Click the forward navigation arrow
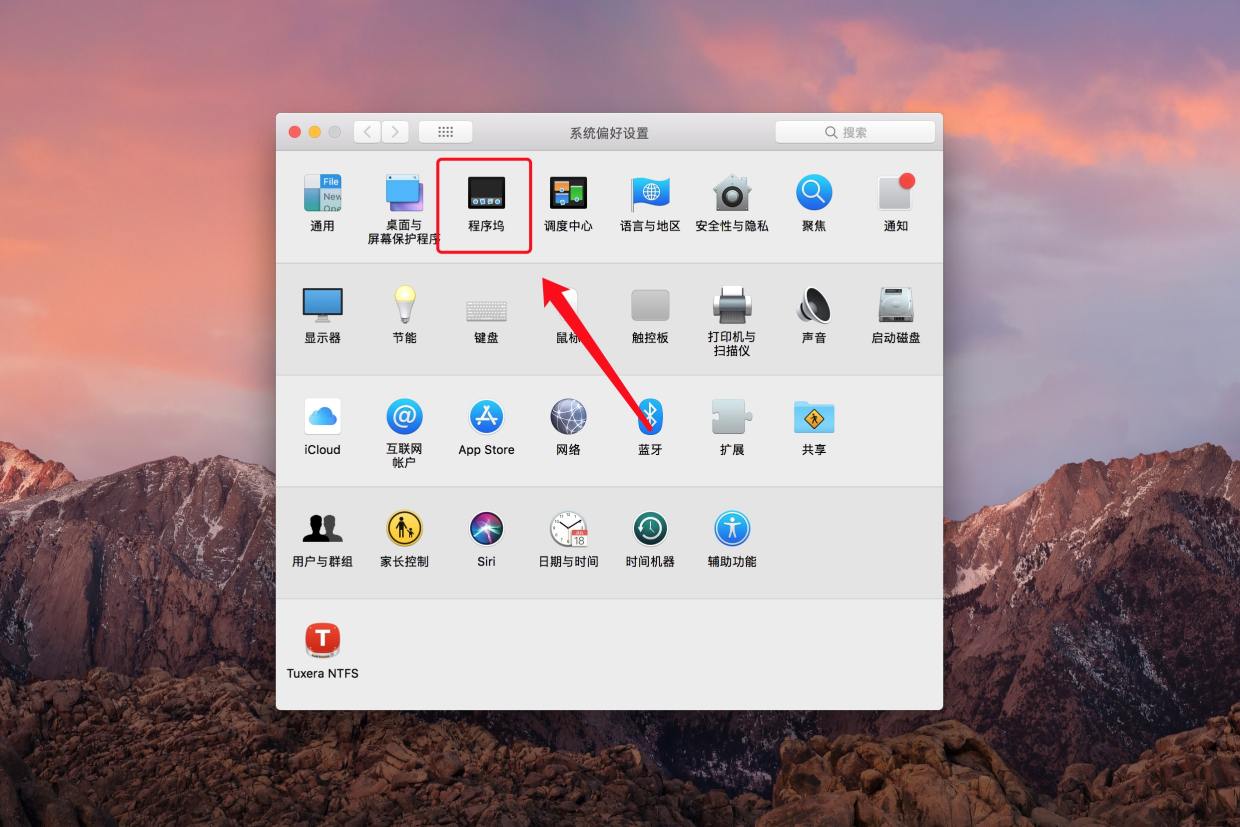 [395, 132]
